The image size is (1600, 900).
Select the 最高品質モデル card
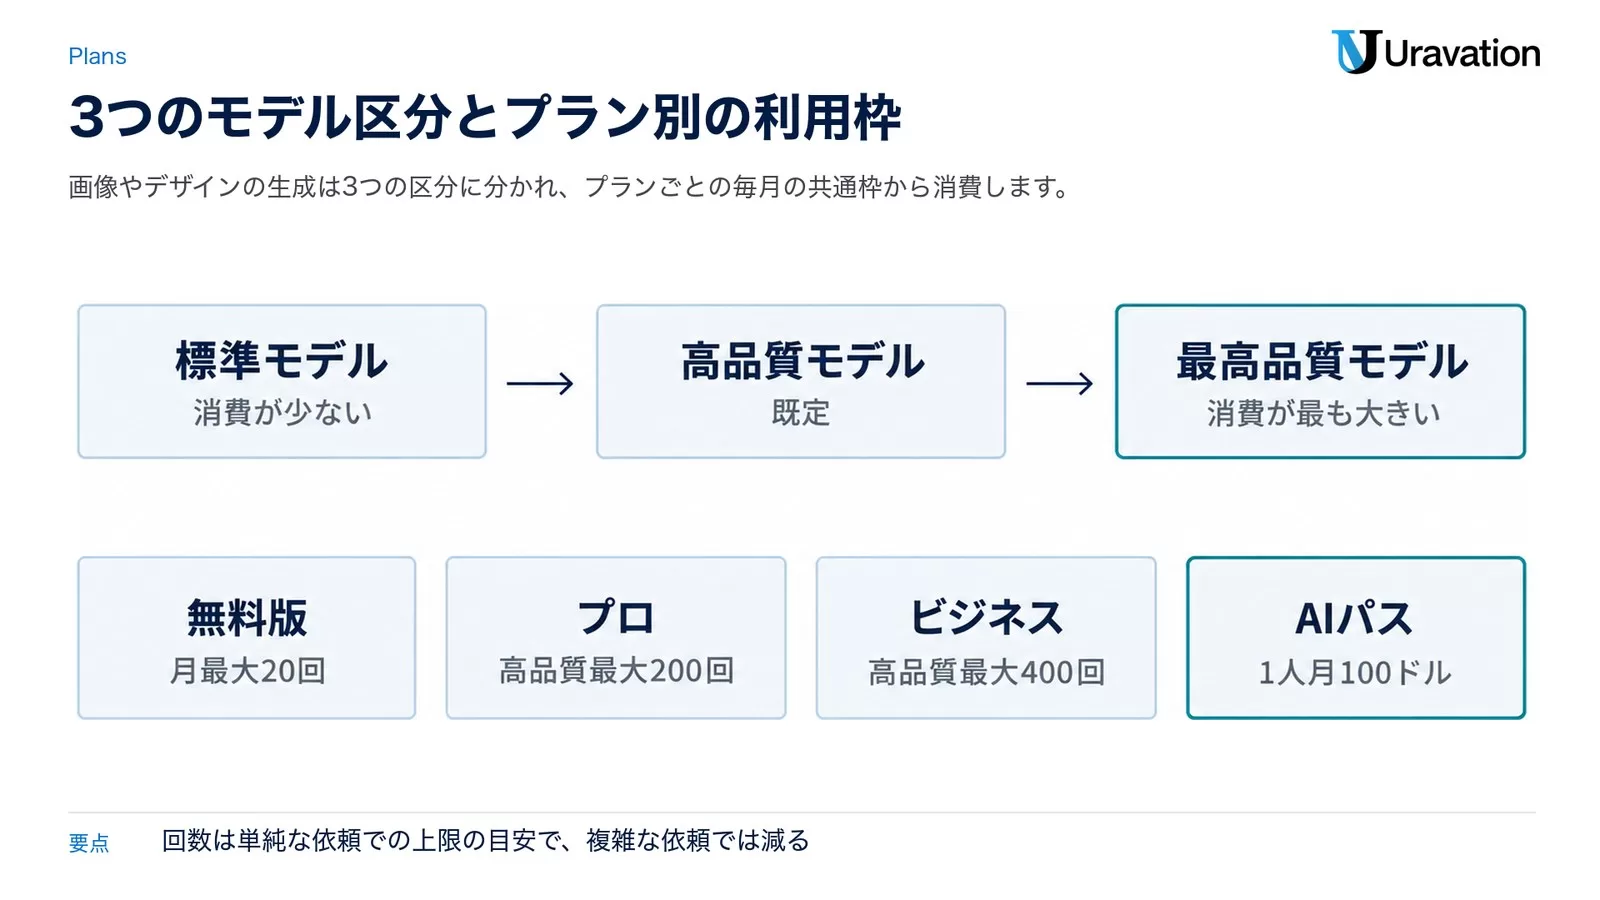click(x=1321, y=382)
